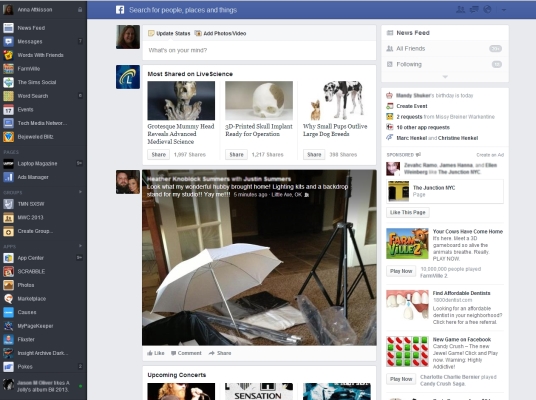Share the 3D-Printed Skull Implant article
The height and width of the screenshot is (400, 536).
tap(236, 155)
